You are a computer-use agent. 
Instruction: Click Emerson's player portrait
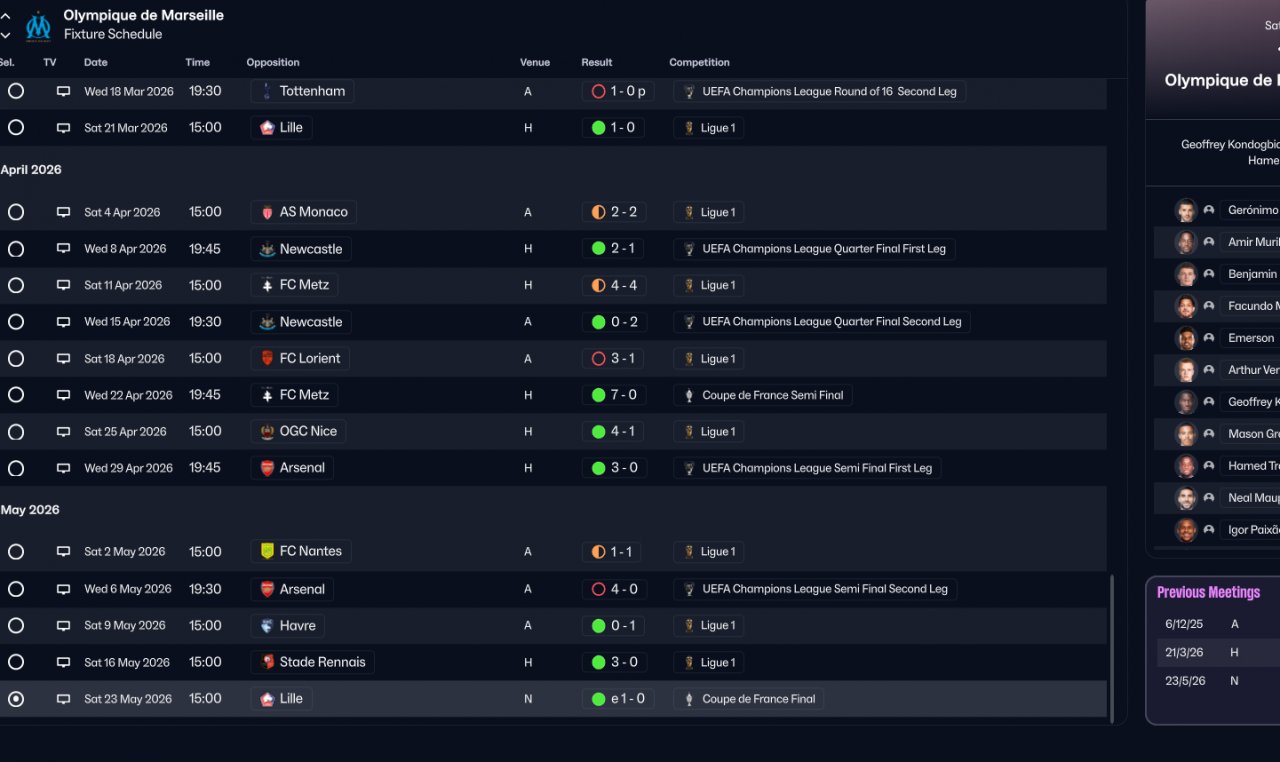(1186, 338)
